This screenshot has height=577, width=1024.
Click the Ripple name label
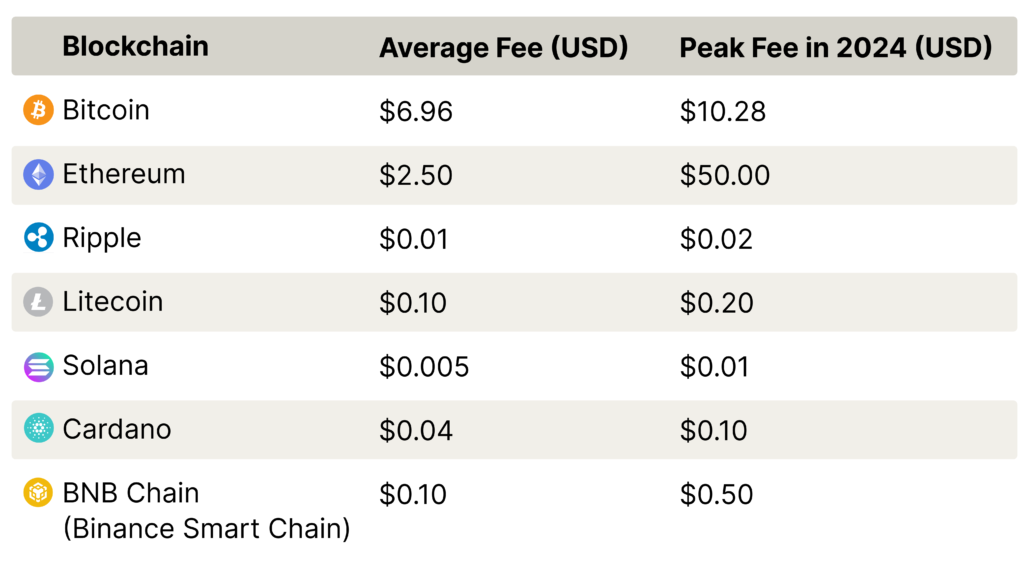pos(102,238)
